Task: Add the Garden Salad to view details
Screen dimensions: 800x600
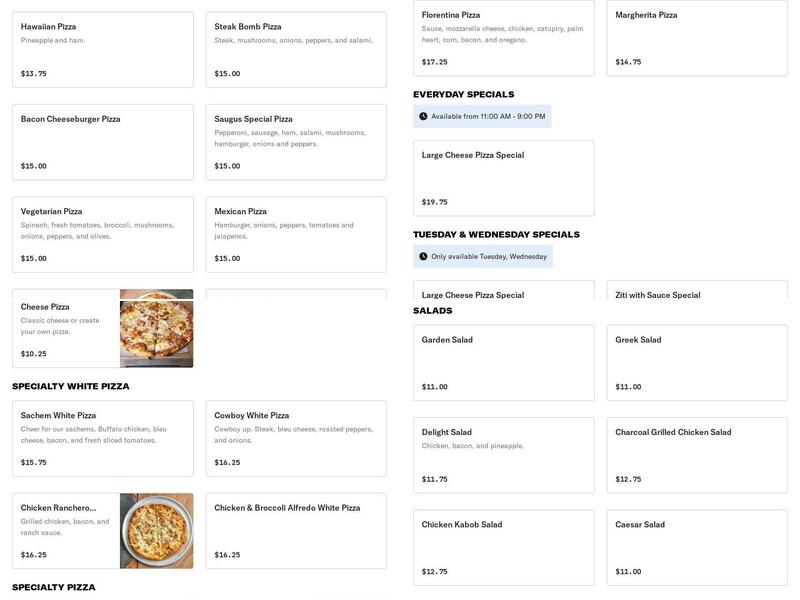Action: pos(505,360)
